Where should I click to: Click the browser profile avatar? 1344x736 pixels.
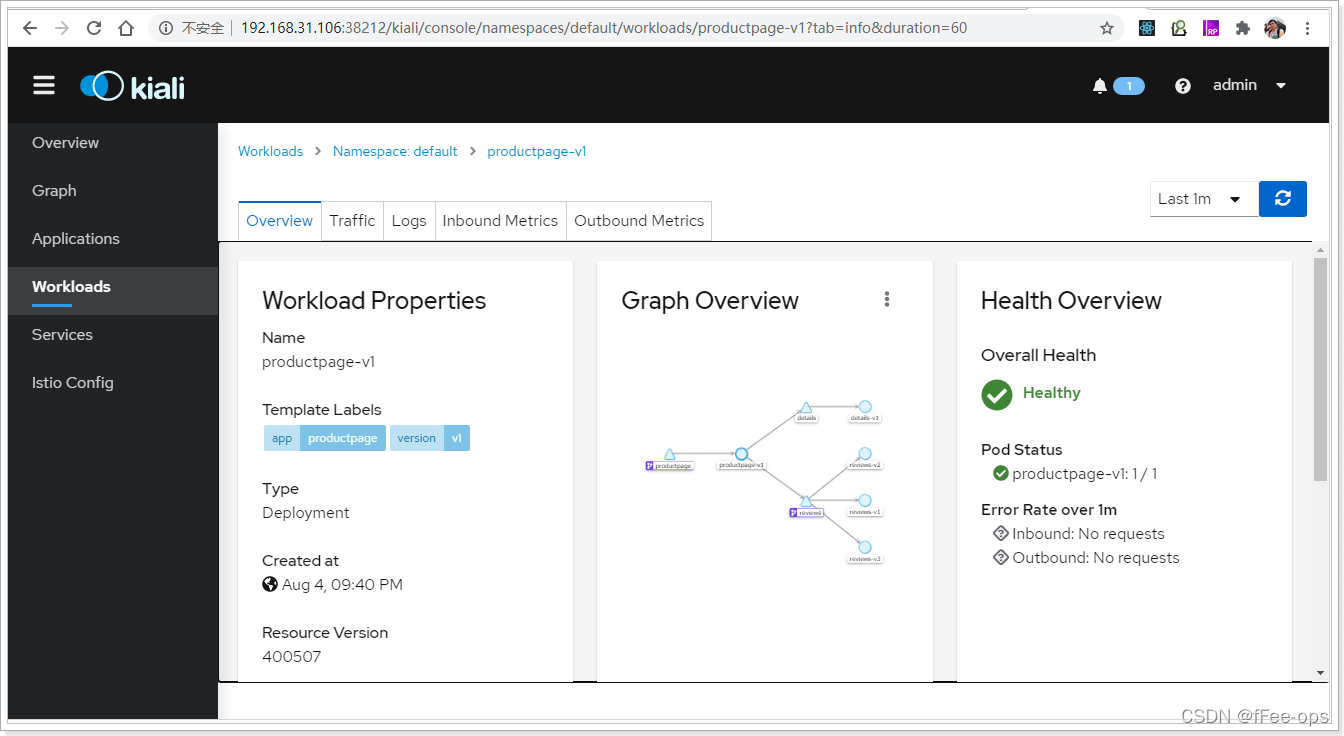1275,28
